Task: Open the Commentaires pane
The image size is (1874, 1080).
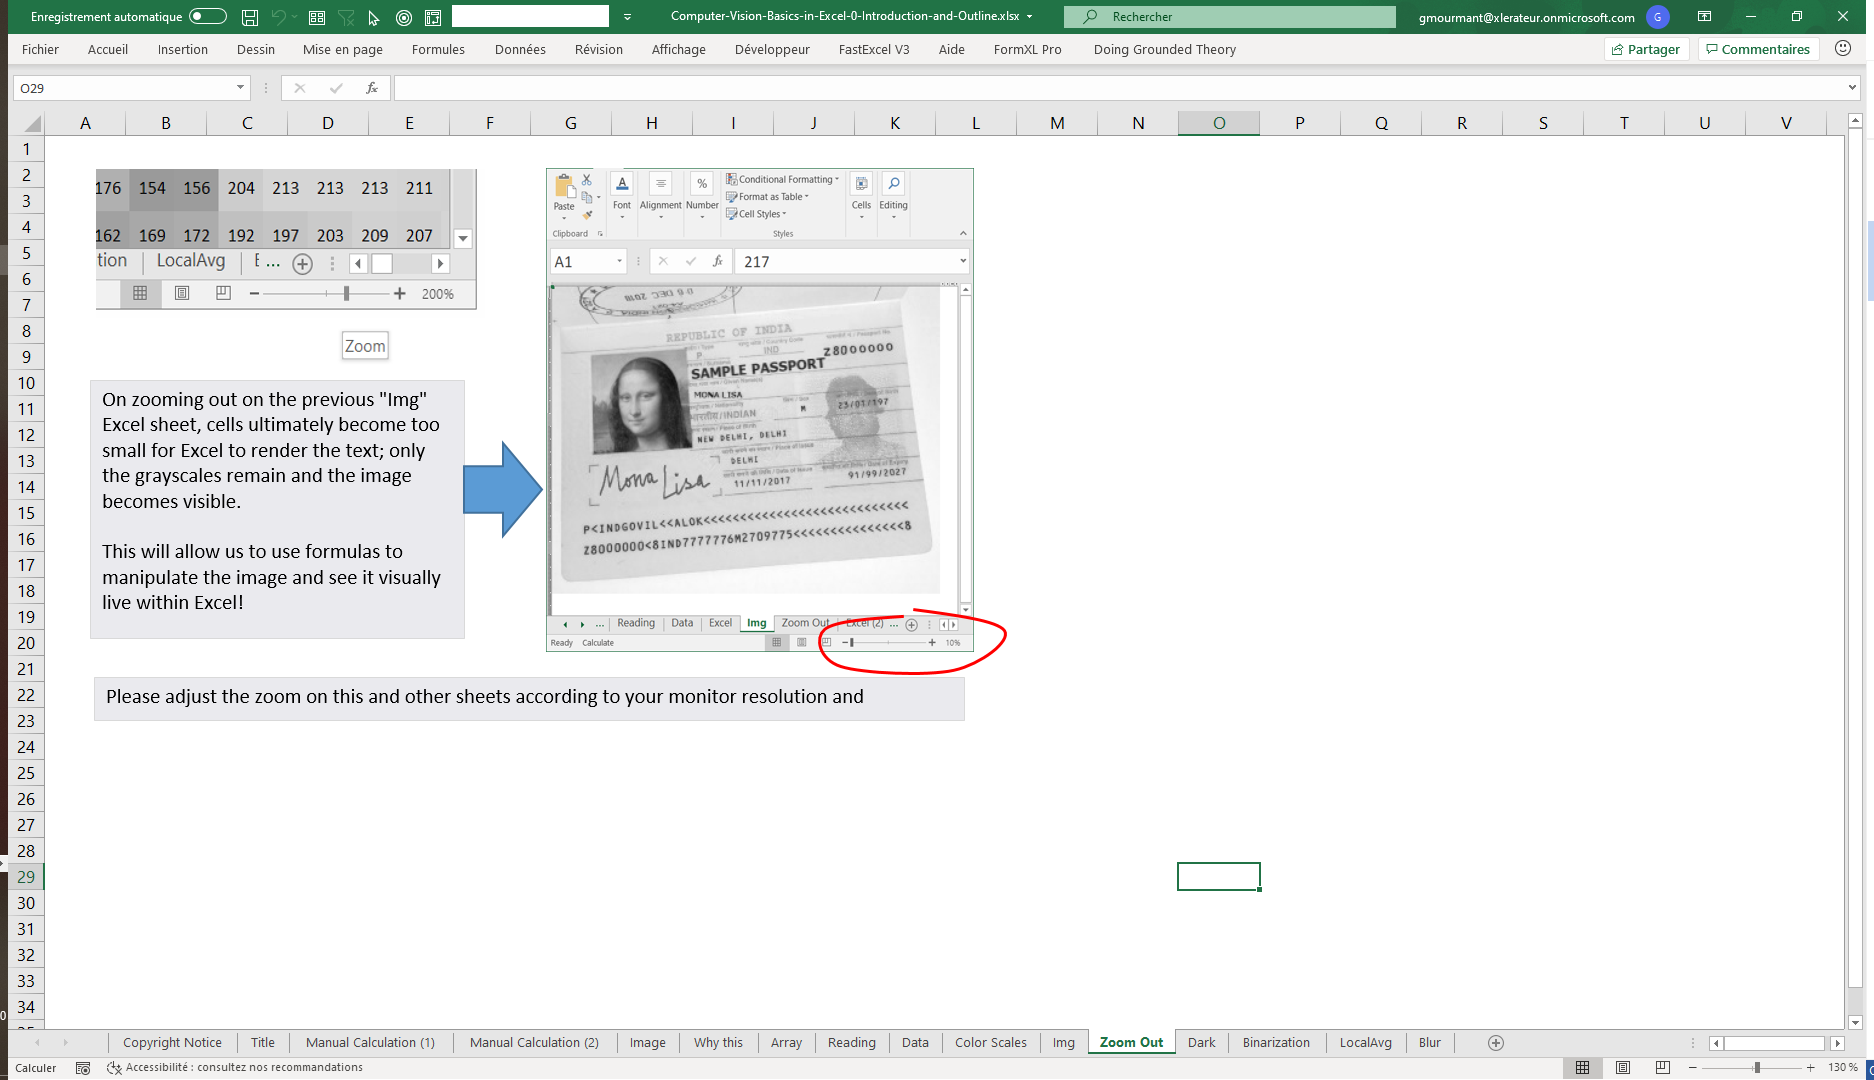Action: tap(1758, 49)
